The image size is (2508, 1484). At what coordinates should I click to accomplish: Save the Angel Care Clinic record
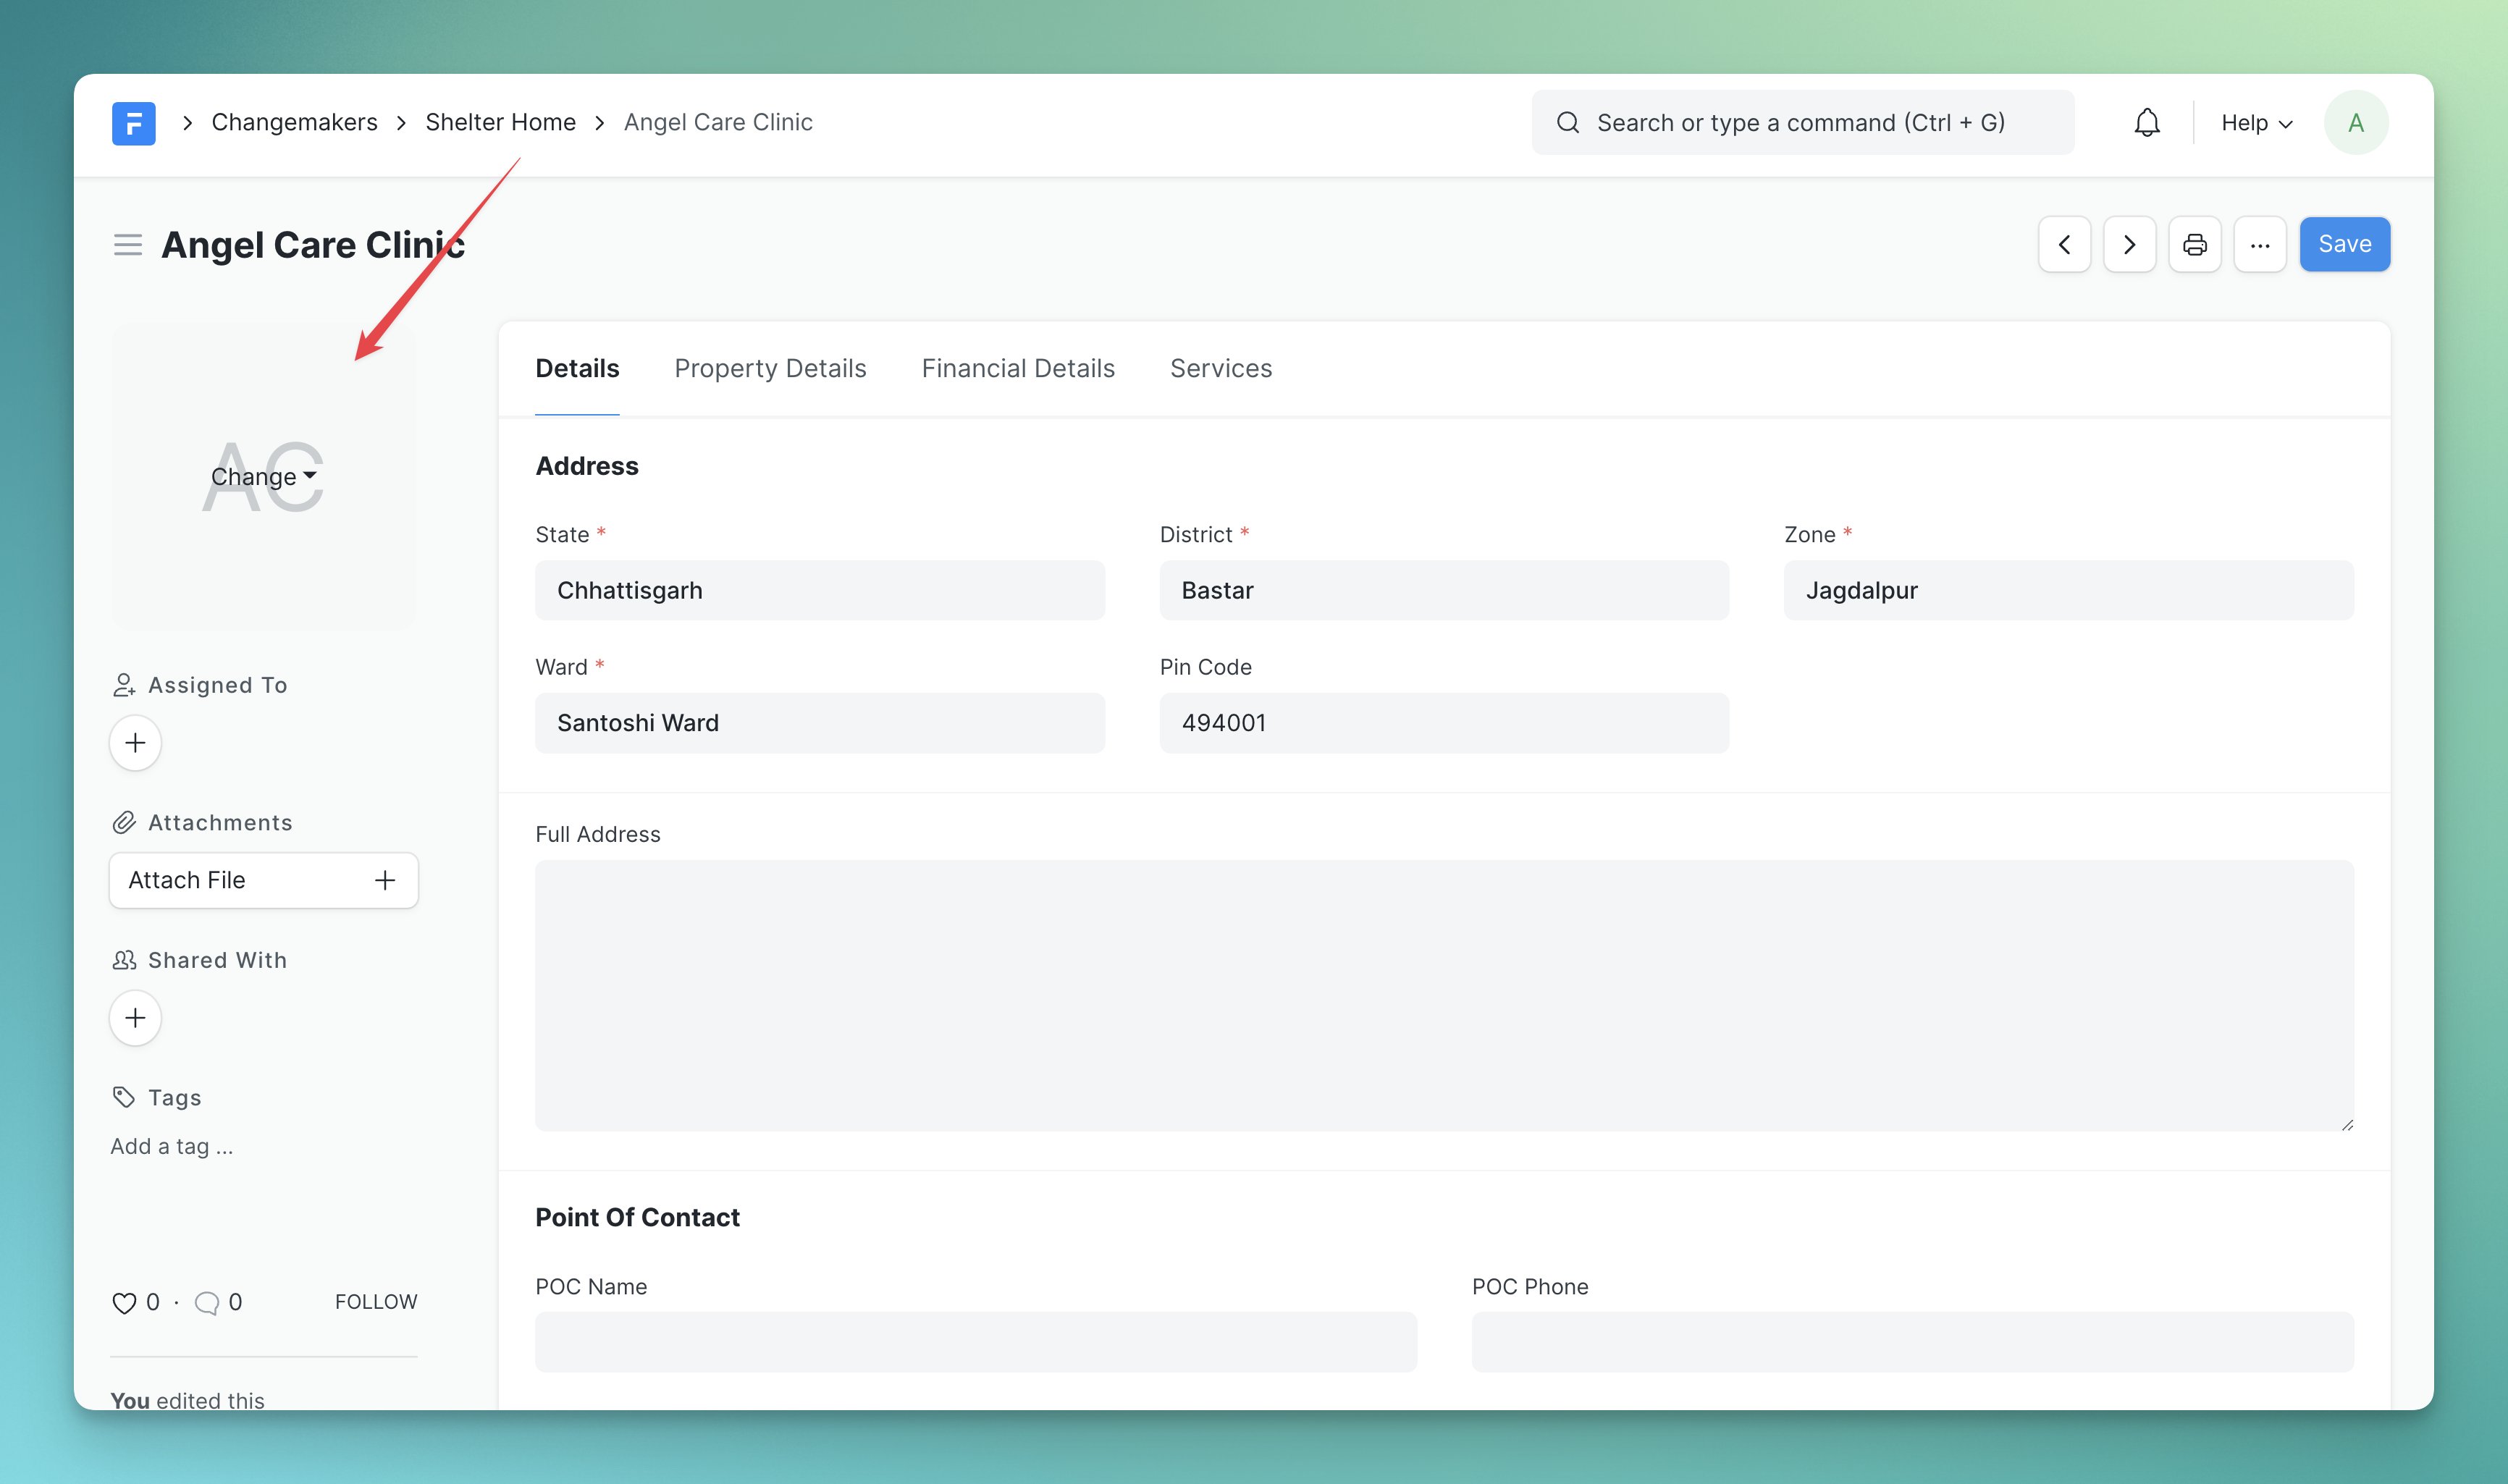point(2344,244)
